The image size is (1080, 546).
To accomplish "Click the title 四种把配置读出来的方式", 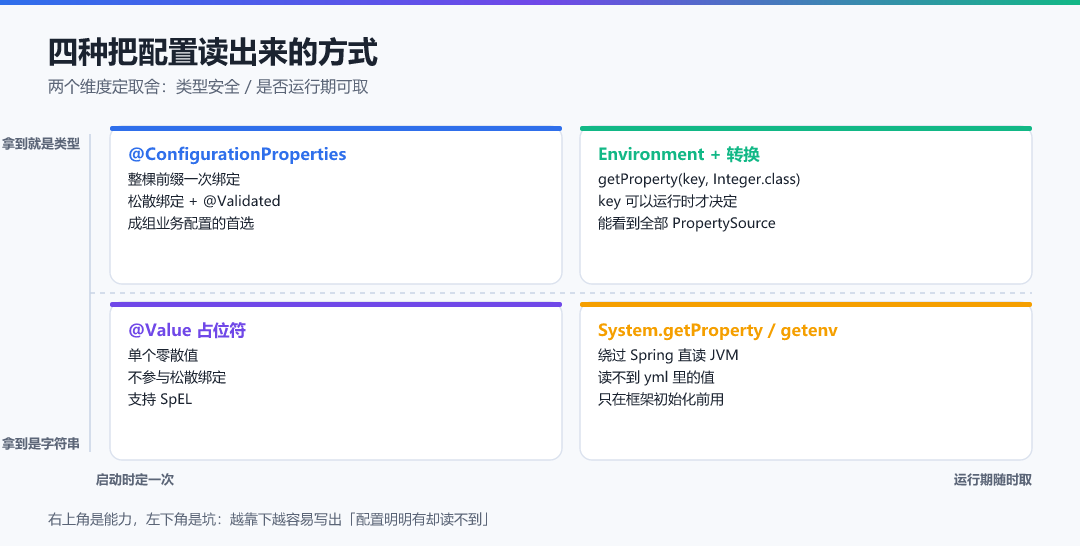I will click(x=213, y=52).
